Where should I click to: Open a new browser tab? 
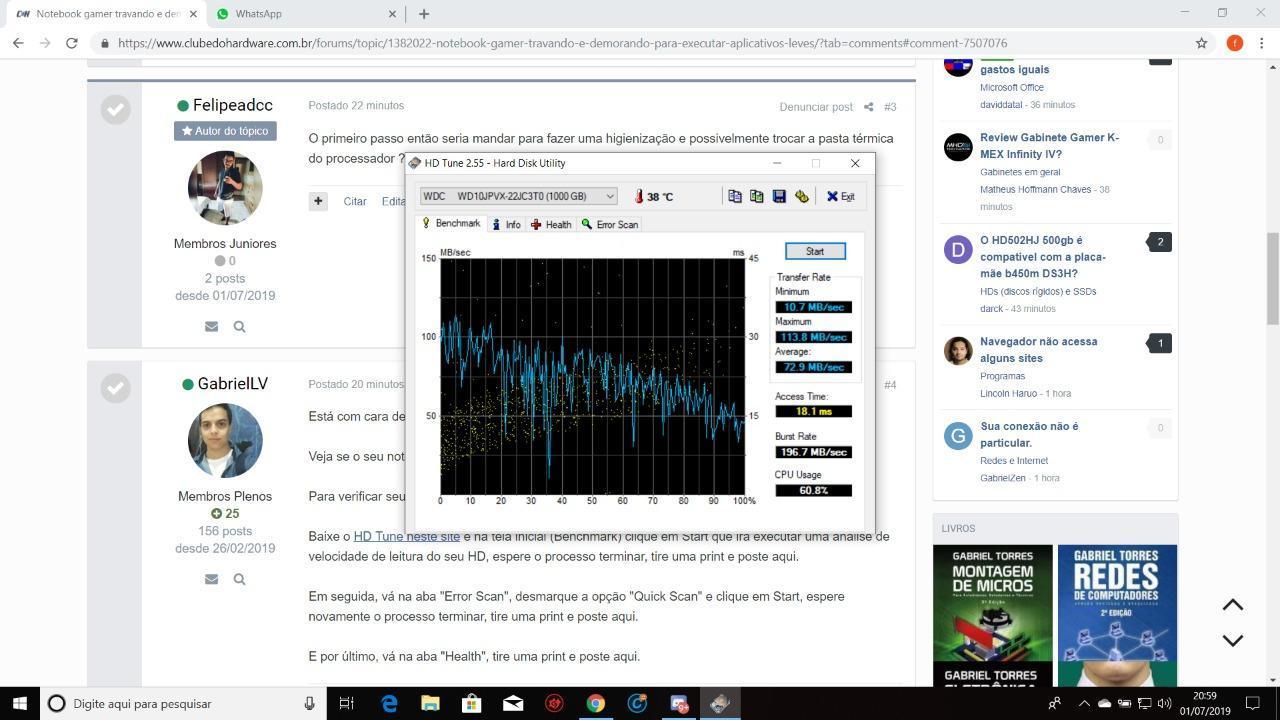424,14
